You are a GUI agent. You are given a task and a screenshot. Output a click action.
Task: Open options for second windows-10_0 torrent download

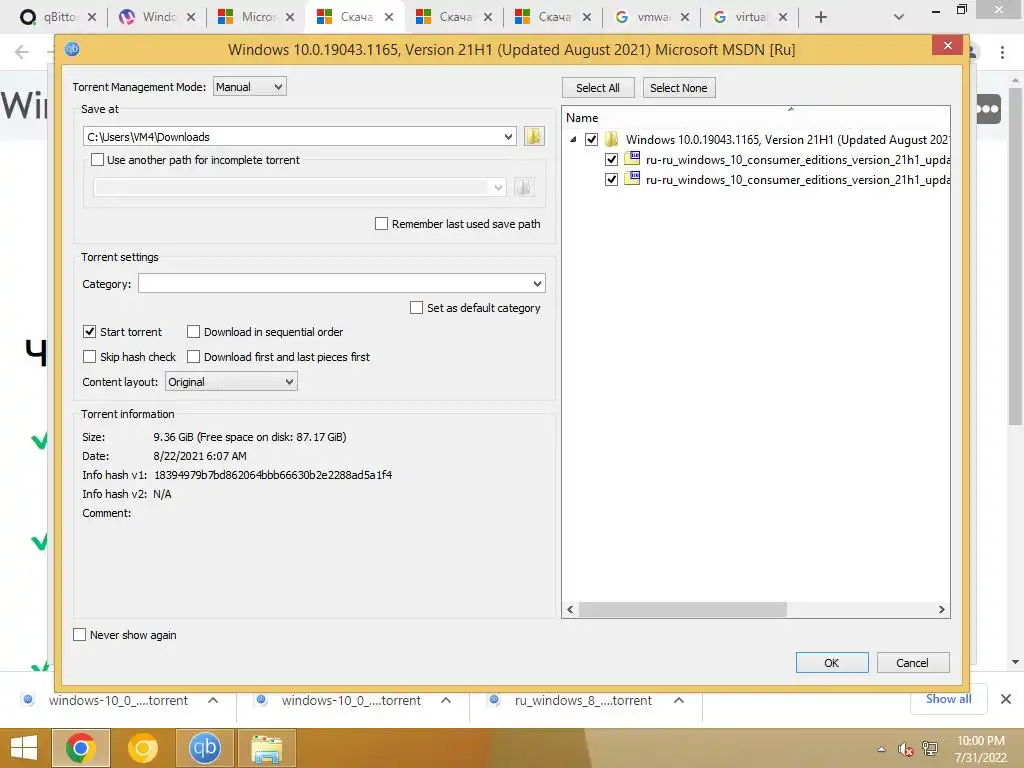point(446,700)
